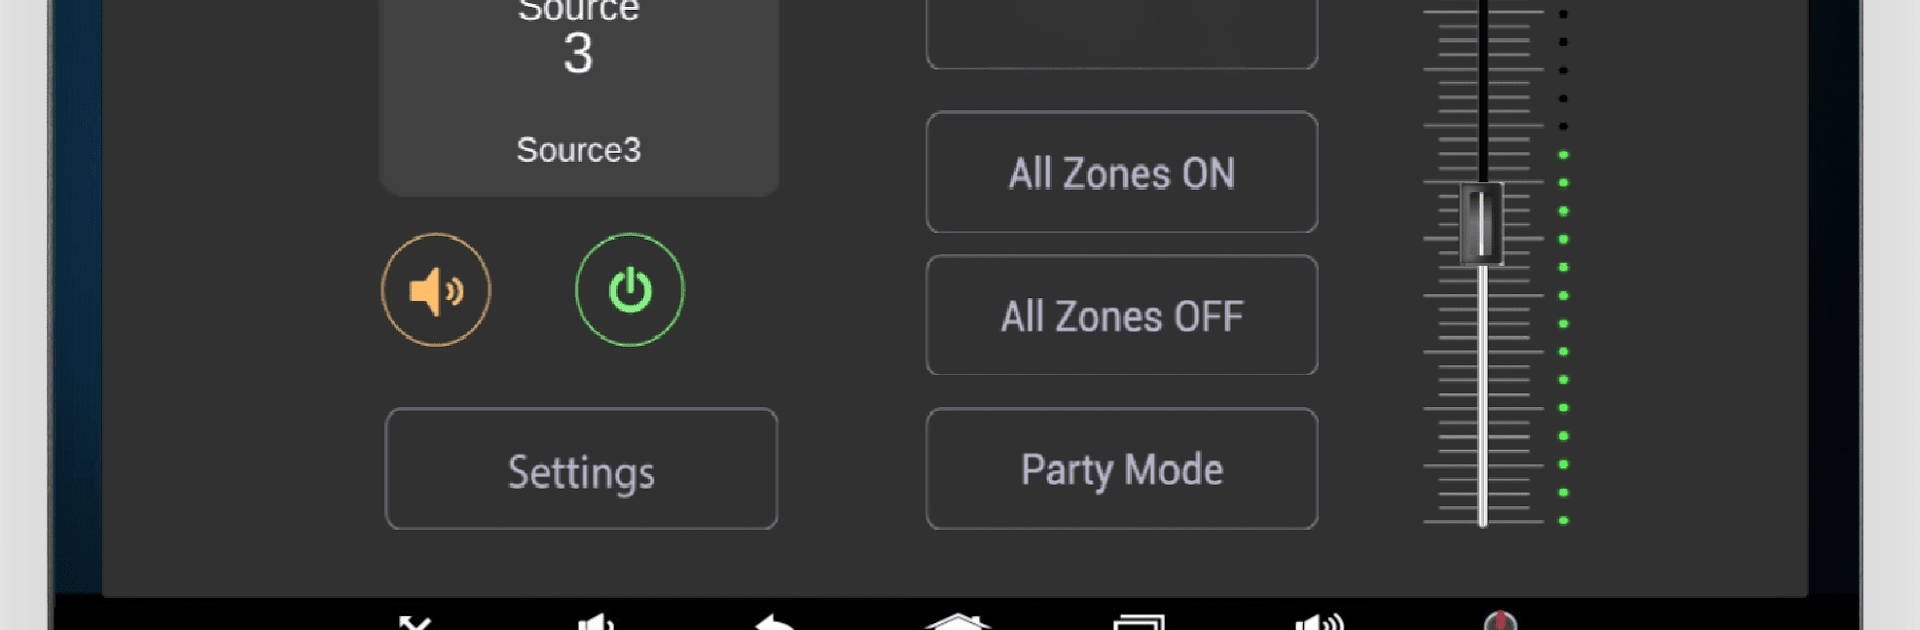Viewport: 1920px width, 630px height.
Task: Click the green level meter dots
Action: (x=1563, y=337)
